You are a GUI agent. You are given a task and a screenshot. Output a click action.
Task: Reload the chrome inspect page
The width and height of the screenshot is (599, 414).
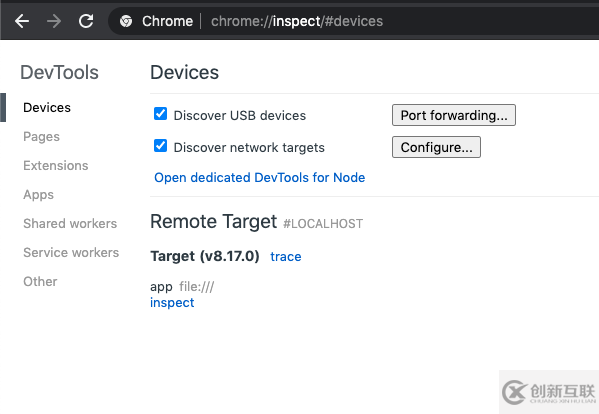[x=86, y=21]
